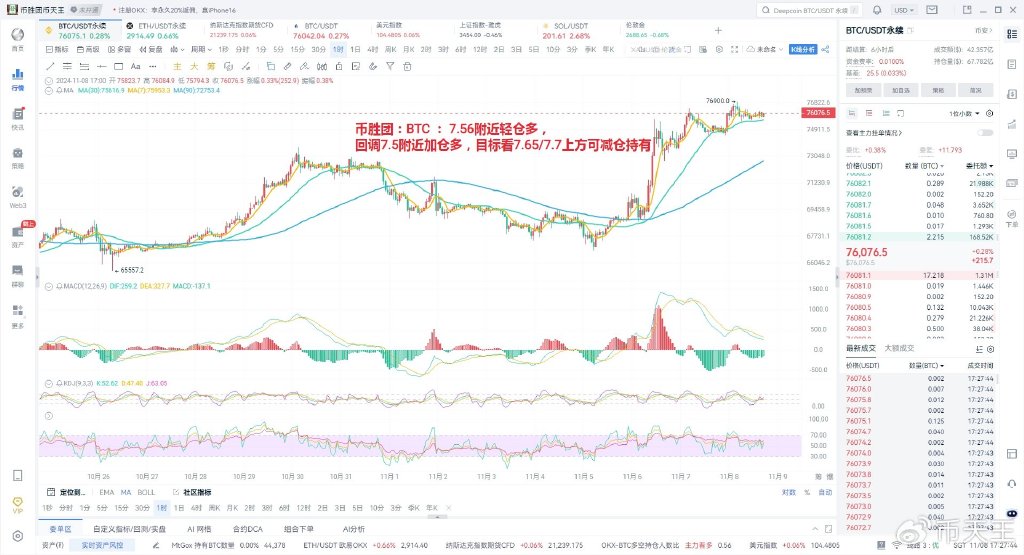Open the 未命名 layout dropdown

(x=764, y=50)
